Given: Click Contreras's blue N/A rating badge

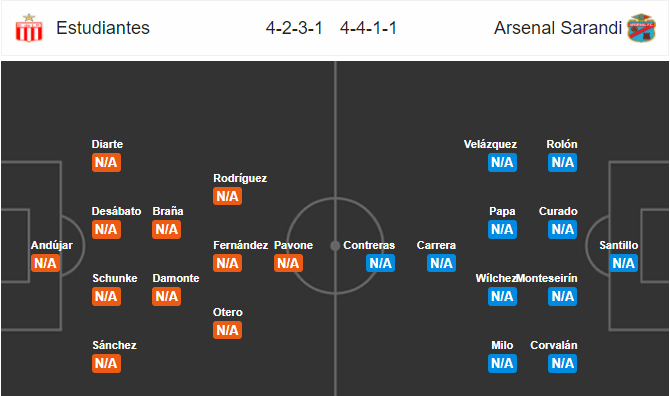Looking at the screenshot, I should point(380,263).
